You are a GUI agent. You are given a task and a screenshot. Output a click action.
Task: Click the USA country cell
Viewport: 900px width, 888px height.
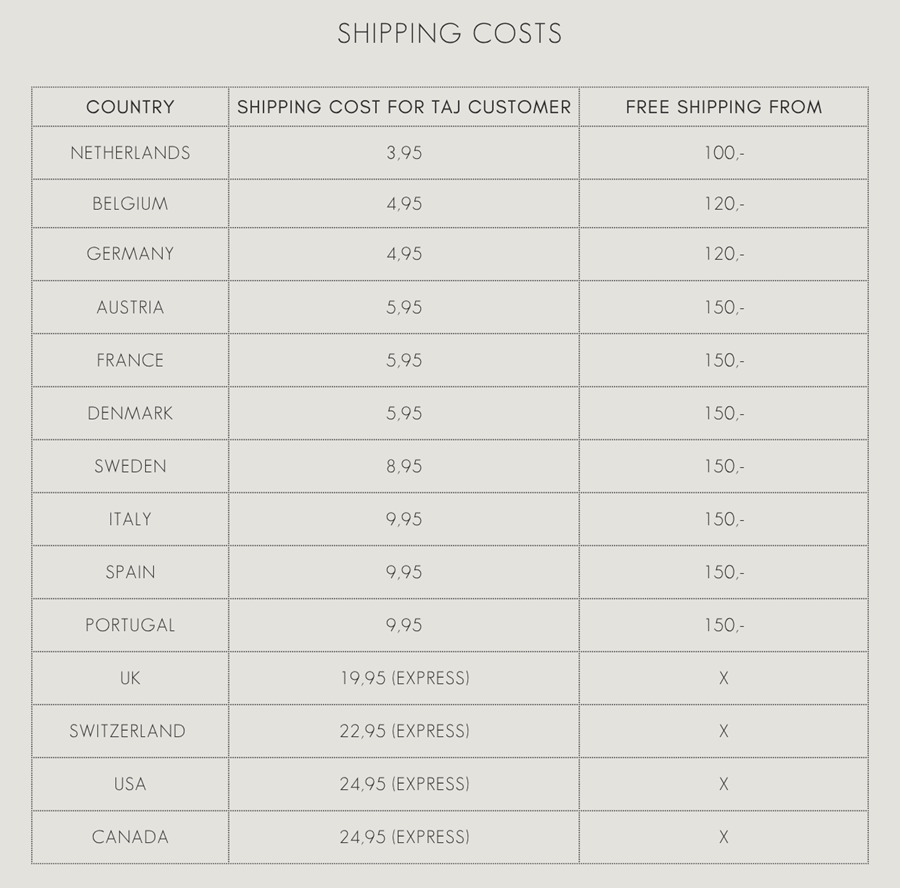click(130, 784)
